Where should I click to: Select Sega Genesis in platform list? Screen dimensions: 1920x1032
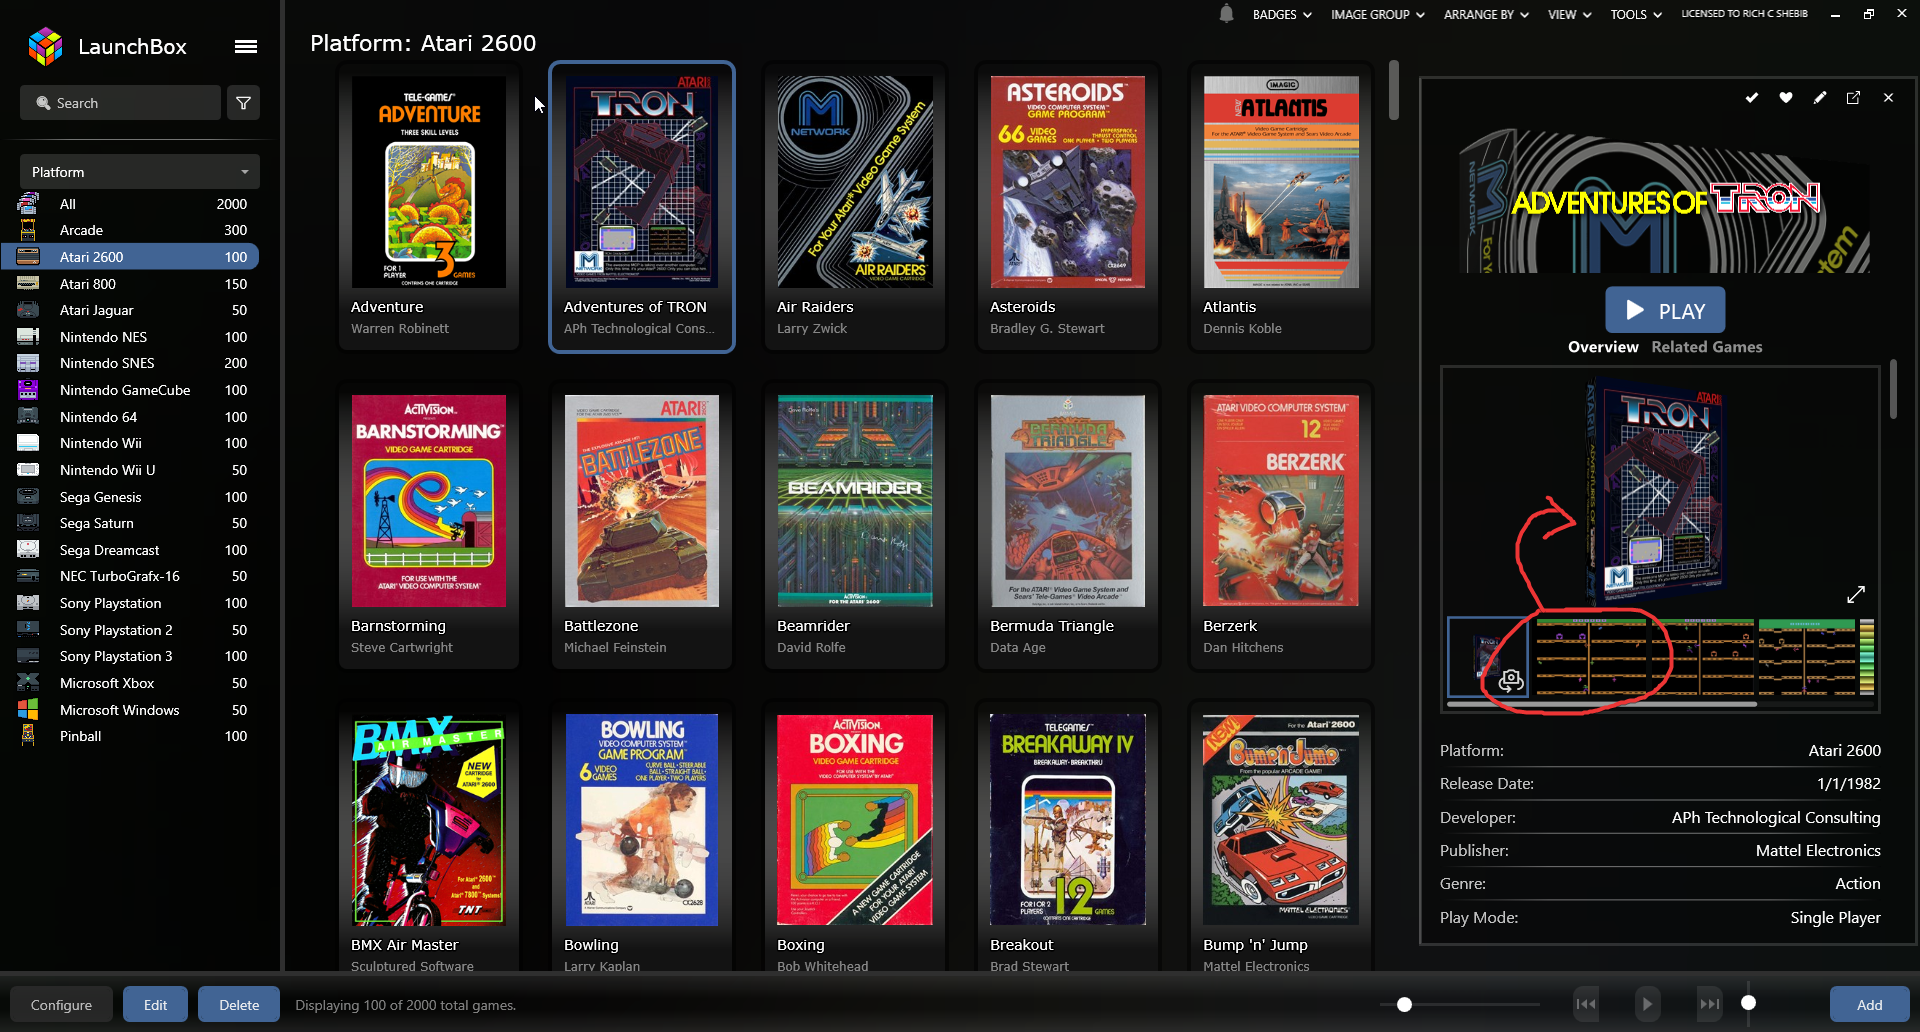[130, 497]
